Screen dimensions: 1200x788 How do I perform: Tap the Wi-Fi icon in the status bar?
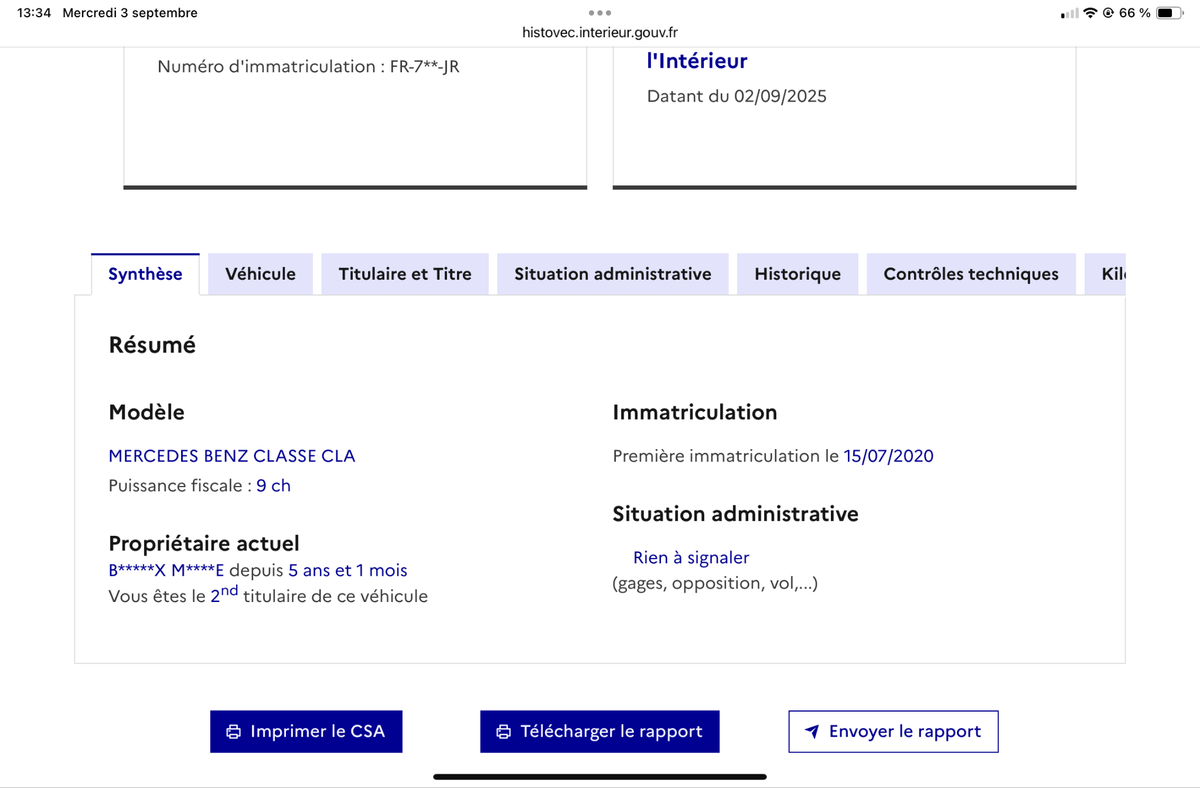[x=1090, y=13]
